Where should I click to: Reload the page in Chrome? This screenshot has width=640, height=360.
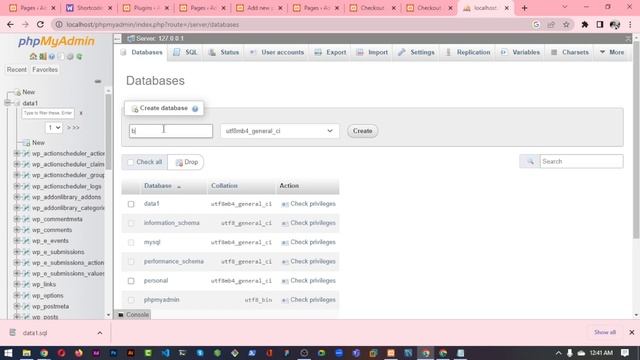[40, 24]
